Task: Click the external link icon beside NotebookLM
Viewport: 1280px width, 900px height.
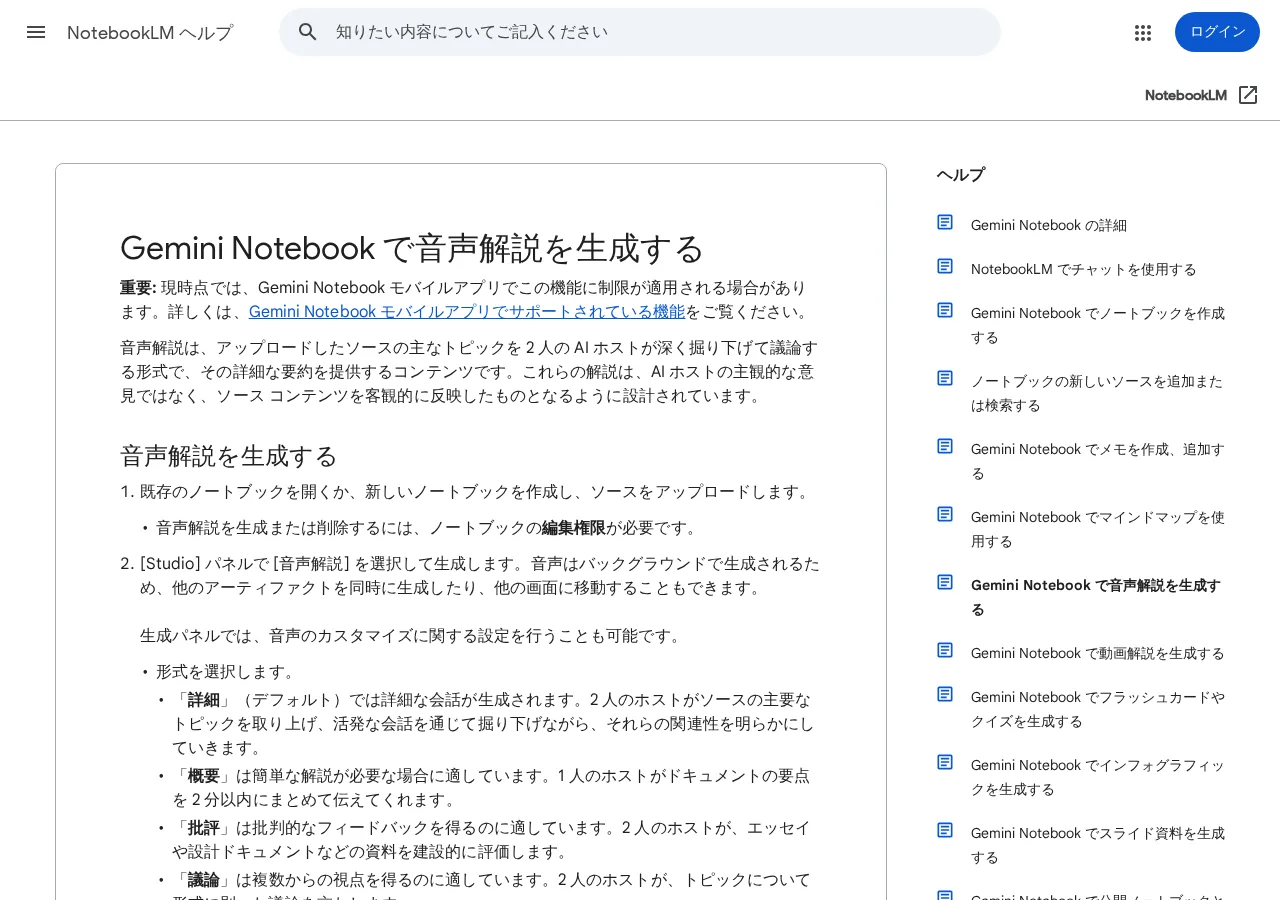Action: [1248, 95]
